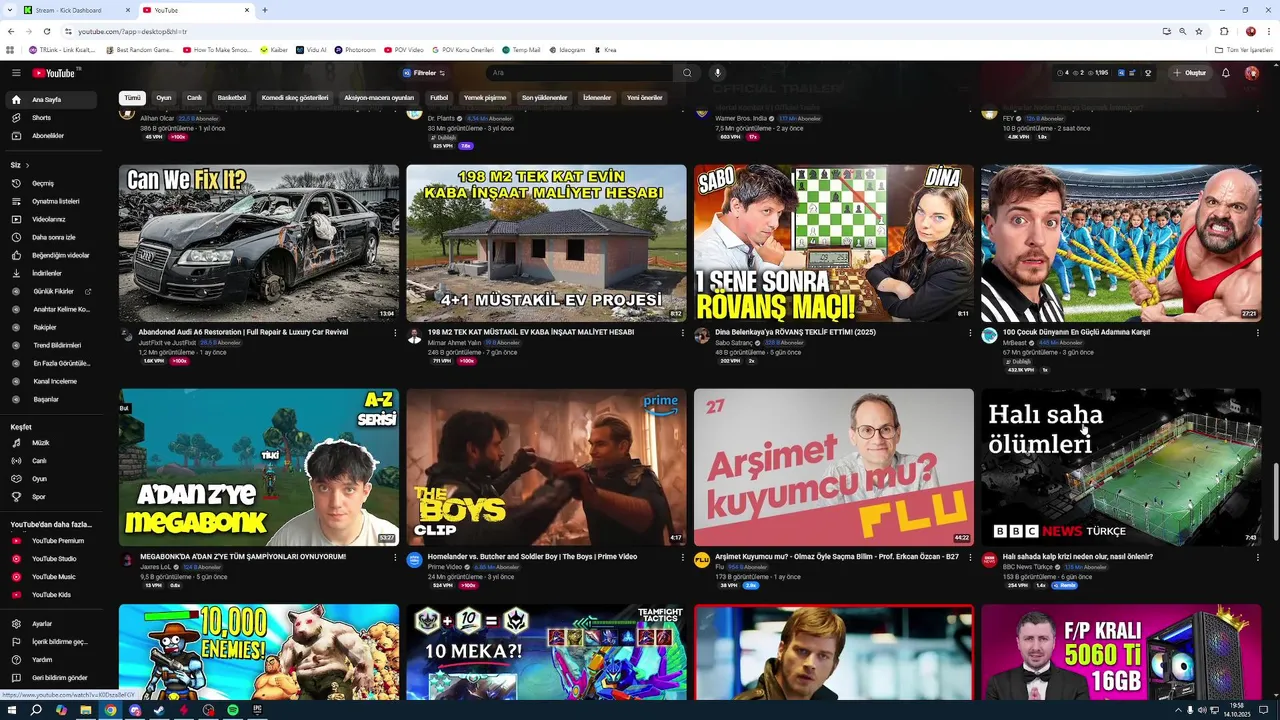Click the trophy icon in extension bar
Viewport: 1280px width, 720px height.
point(1148,73)
